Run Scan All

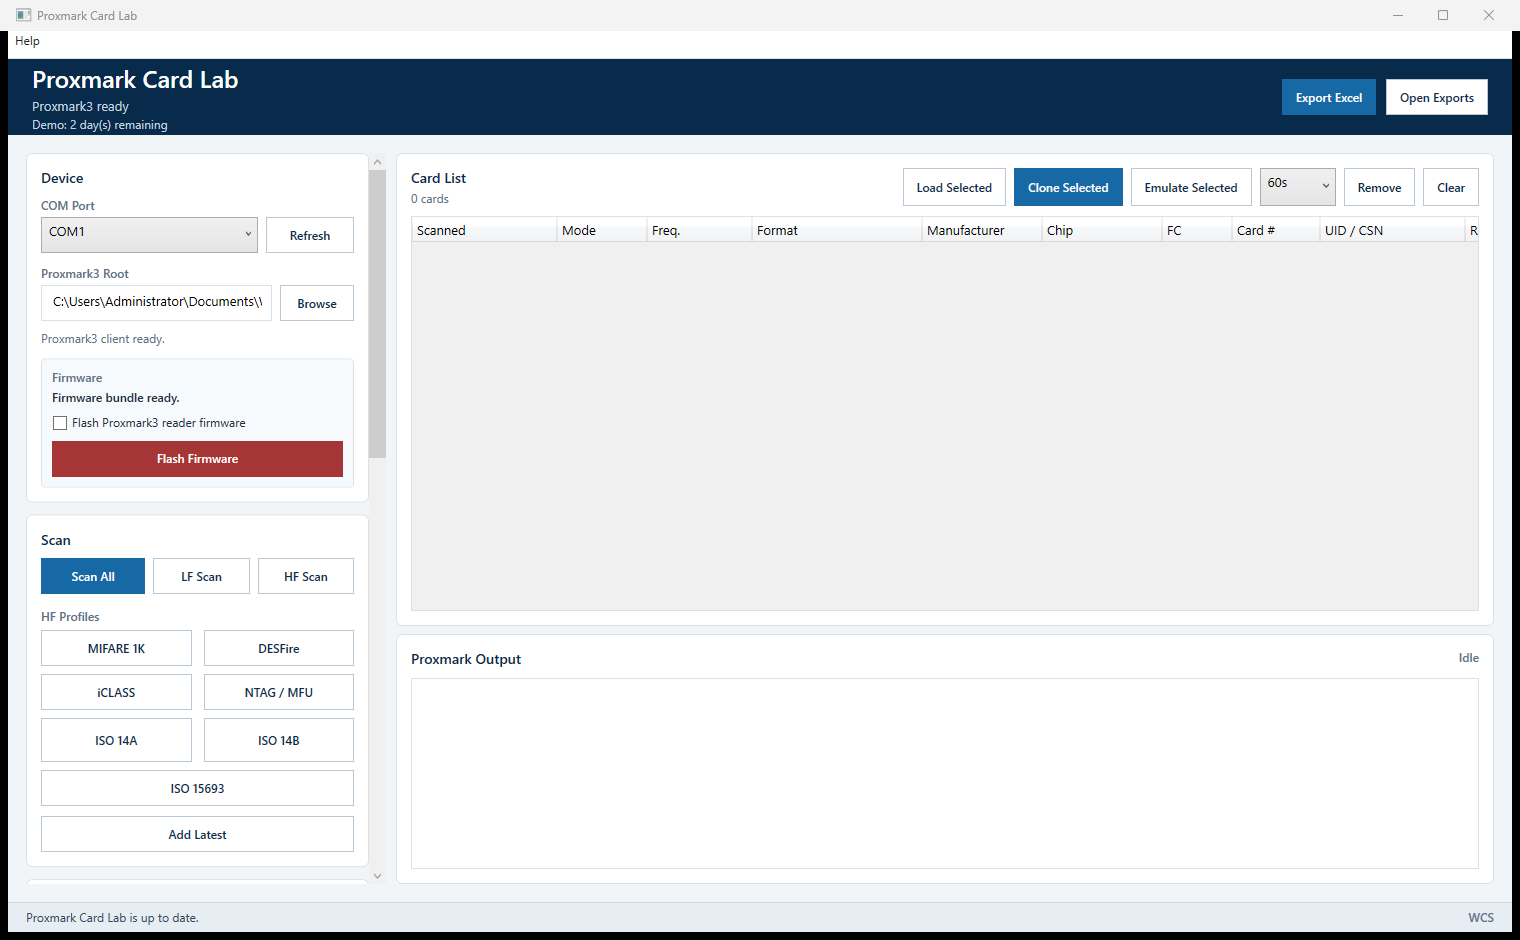click(x=93, y=576)
